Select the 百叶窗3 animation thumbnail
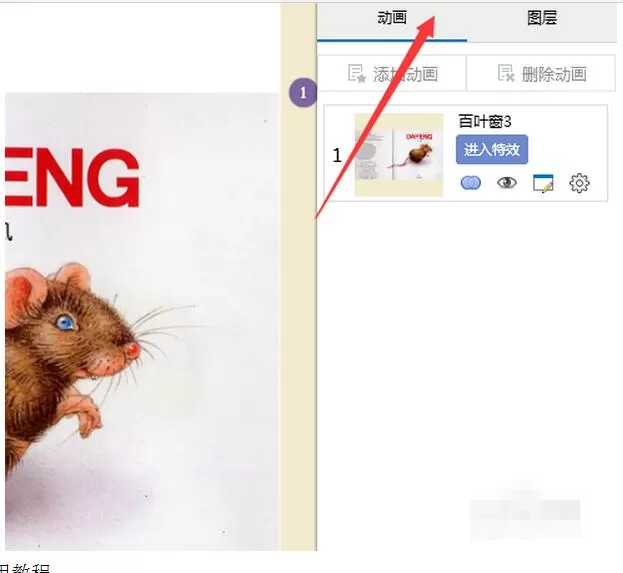 coord(399,155)
